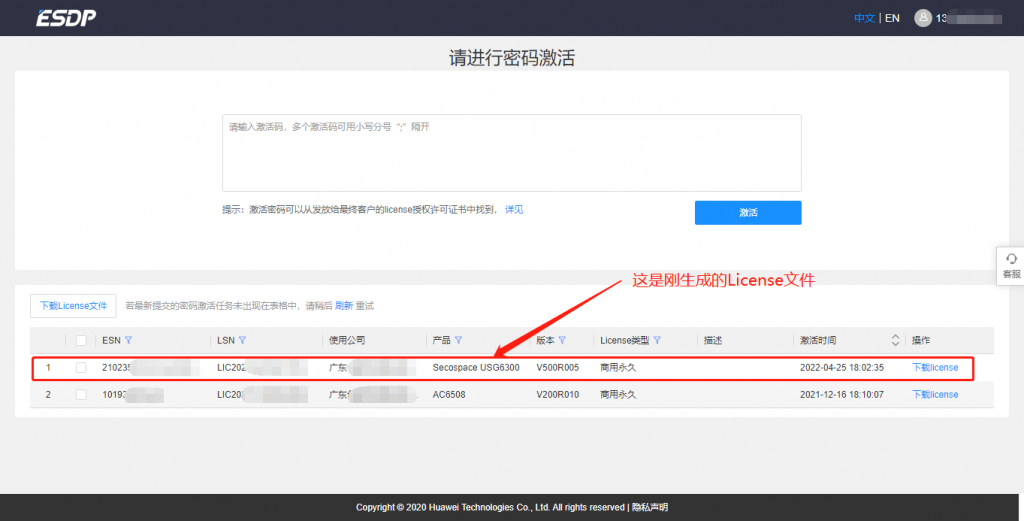The height and width of the screenshot is (521, 1024).
Task: Open the user avatar icon
Action: (x=923, y=18)
